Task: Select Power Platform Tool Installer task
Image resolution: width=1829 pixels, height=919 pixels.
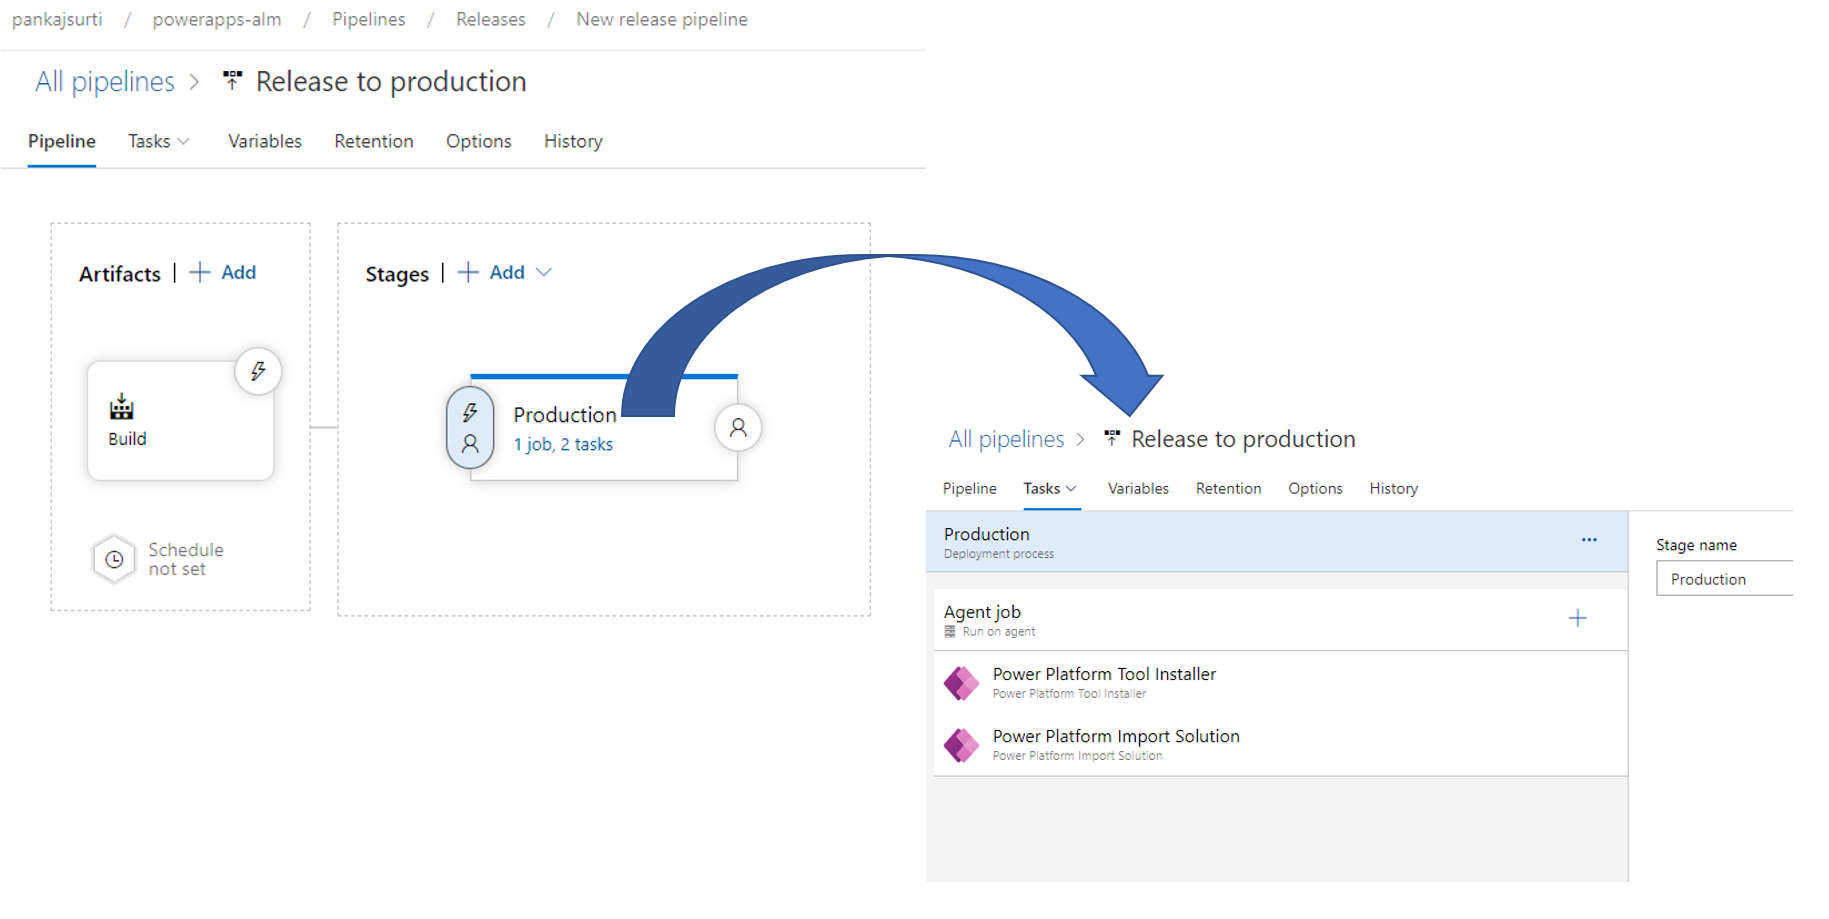Action: [x=1104, y=682]
